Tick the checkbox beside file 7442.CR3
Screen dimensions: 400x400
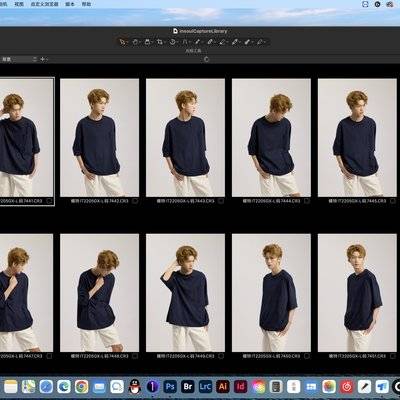pos(135,201)
